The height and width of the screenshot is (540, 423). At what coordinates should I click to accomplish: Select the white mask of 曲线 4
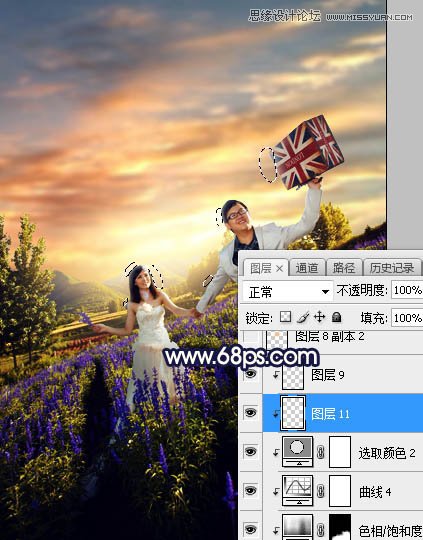[340, 491]
